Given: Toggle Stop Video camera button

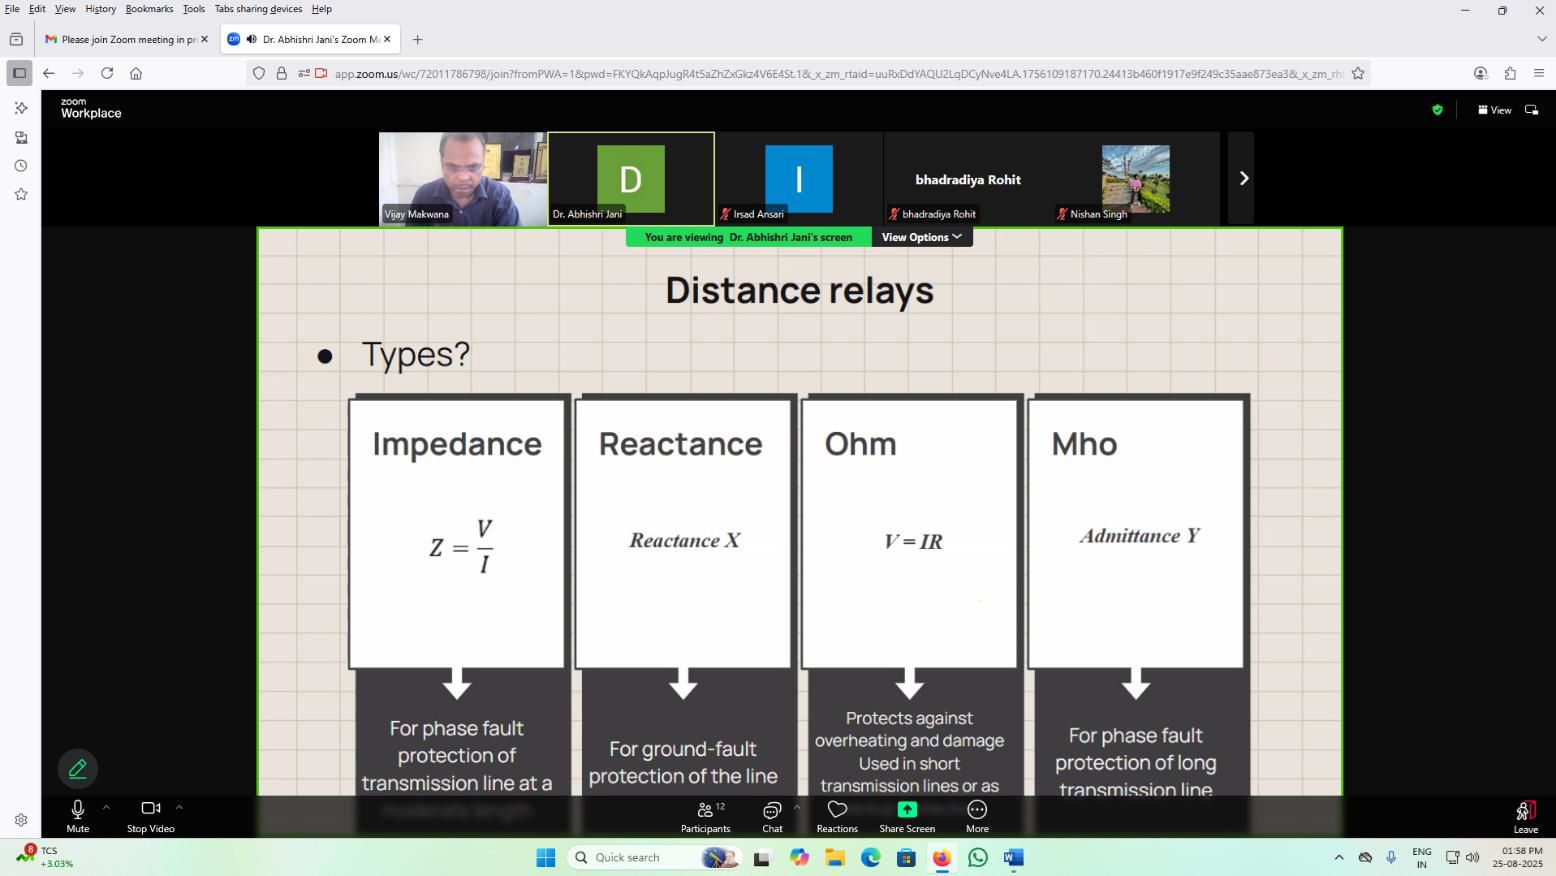Looking at the screenshot, I should [150, 815].
